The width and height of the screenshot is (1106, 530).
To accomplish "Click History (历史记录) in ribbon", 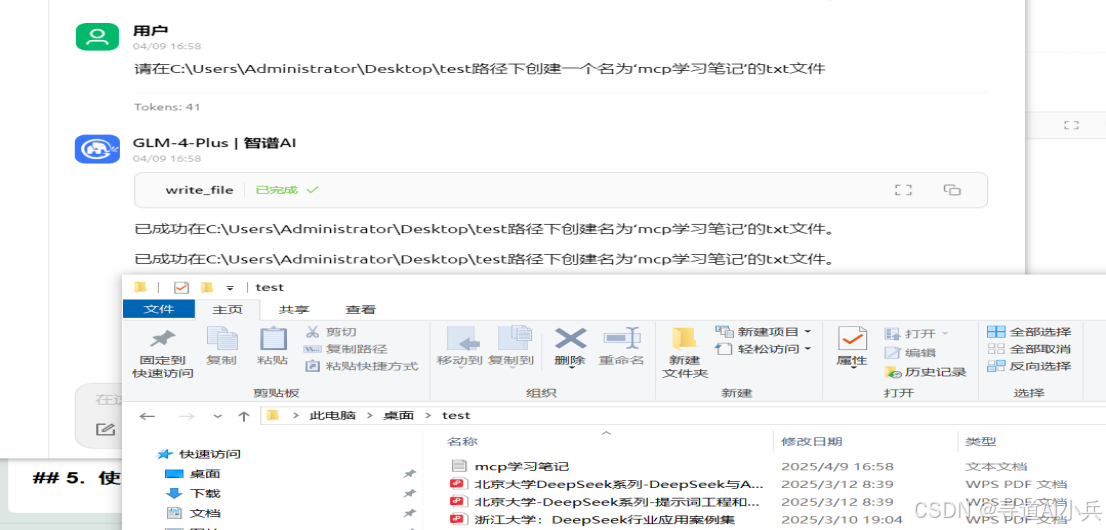I will pos(926,372).
